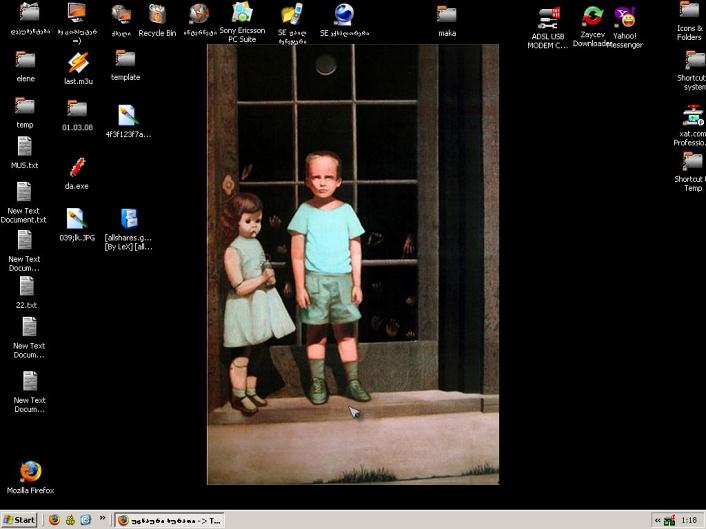Click the Mozilla Firefox desktop icon
The width and height of the screenshot is (706, 529).
(x=30, y=471)
